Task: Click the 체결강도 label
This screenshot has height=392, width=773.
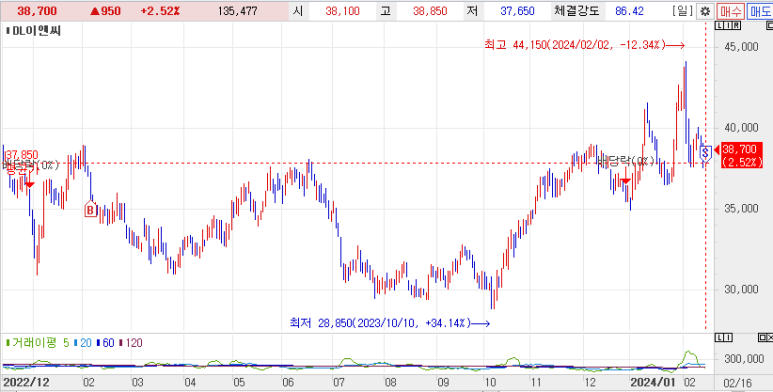Action: pos(576,11)
